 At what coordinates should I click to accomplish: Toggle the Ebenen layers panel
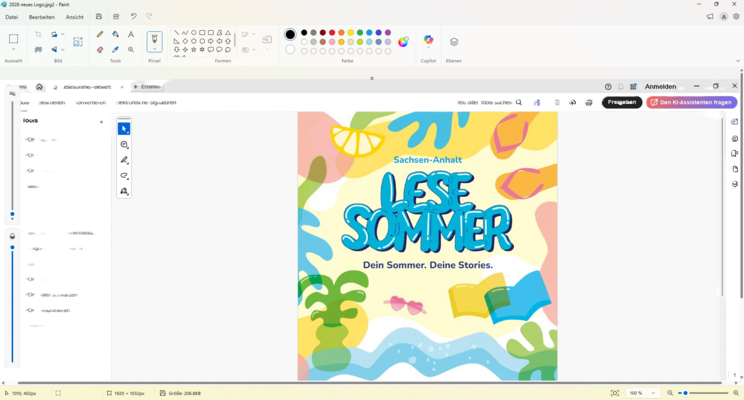pyautogui.click(x=454, y=42)
